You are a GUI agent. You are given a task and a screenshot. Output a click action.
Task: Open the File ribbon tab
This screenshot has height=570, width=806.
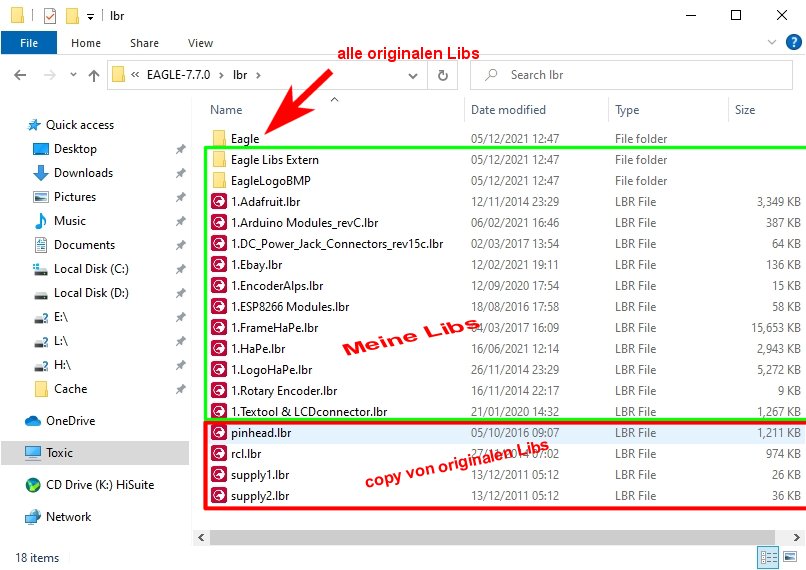29,43
